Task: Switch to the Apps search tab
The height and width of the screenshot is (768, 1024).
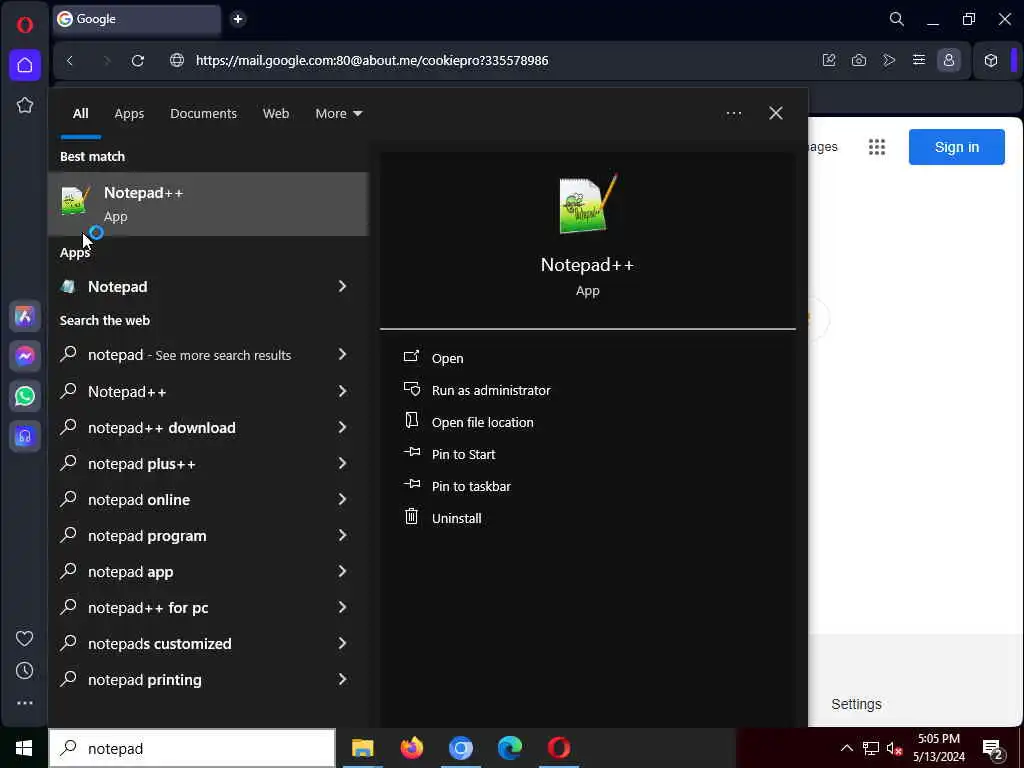Action: 129,114
